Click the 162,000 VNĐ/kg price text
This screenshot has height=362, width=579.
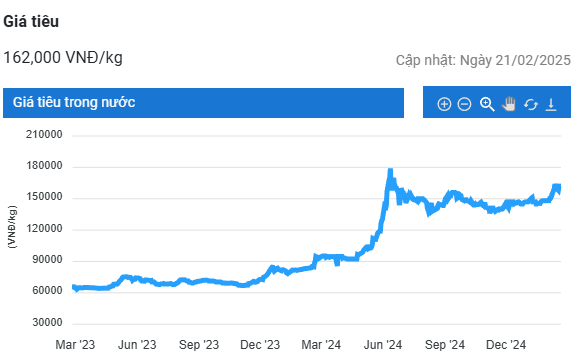tap(63, 58)
